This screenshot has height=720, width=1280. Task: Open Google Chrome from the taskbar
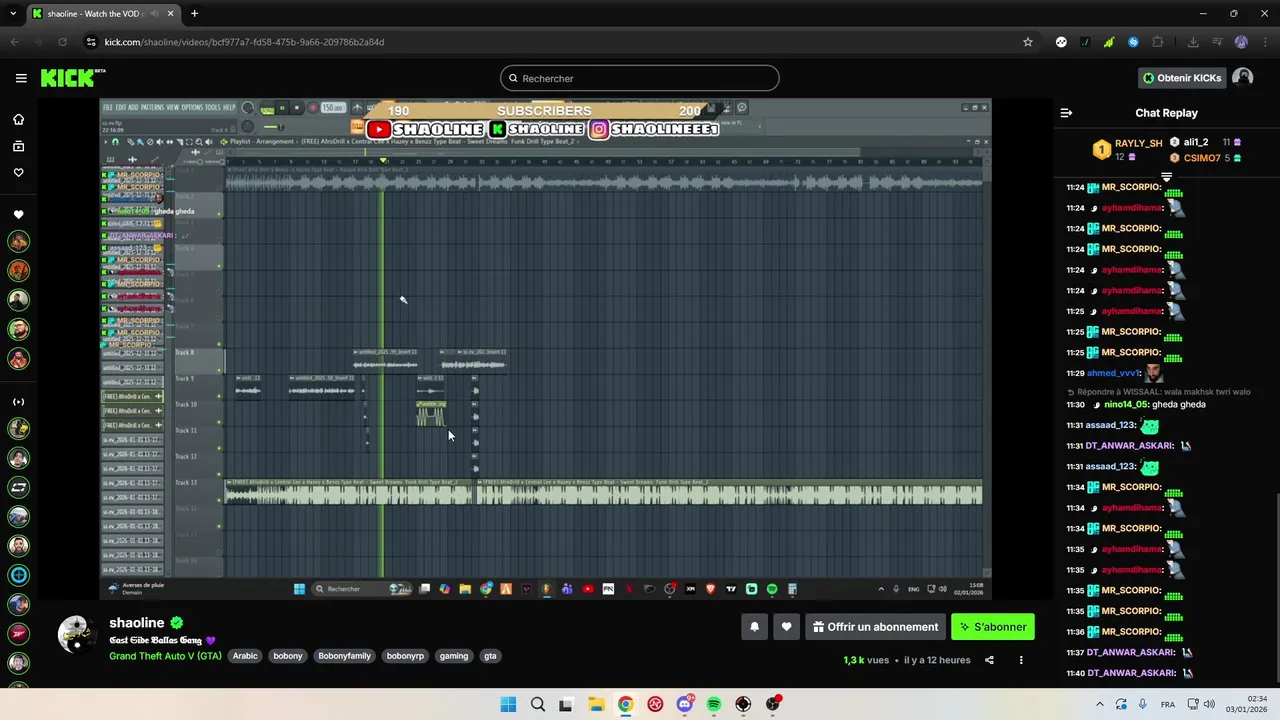point(625,704)
